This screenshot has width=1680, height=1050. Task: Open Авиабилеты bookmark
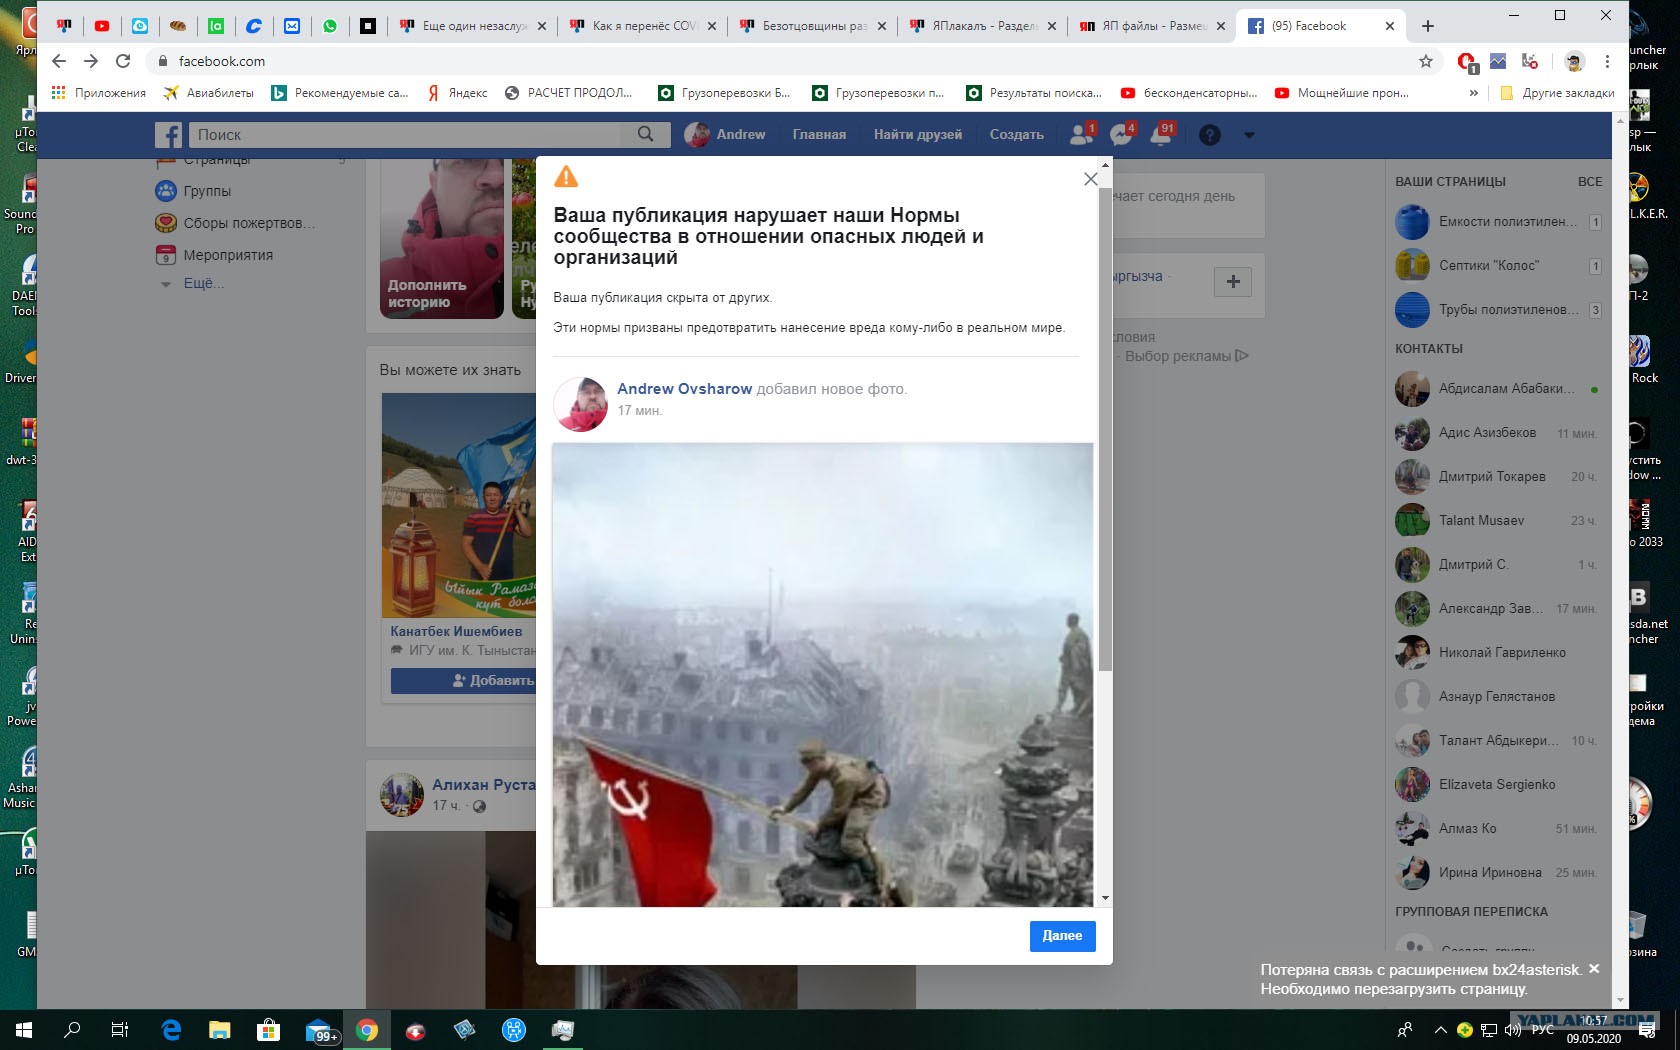pos(208,93)
